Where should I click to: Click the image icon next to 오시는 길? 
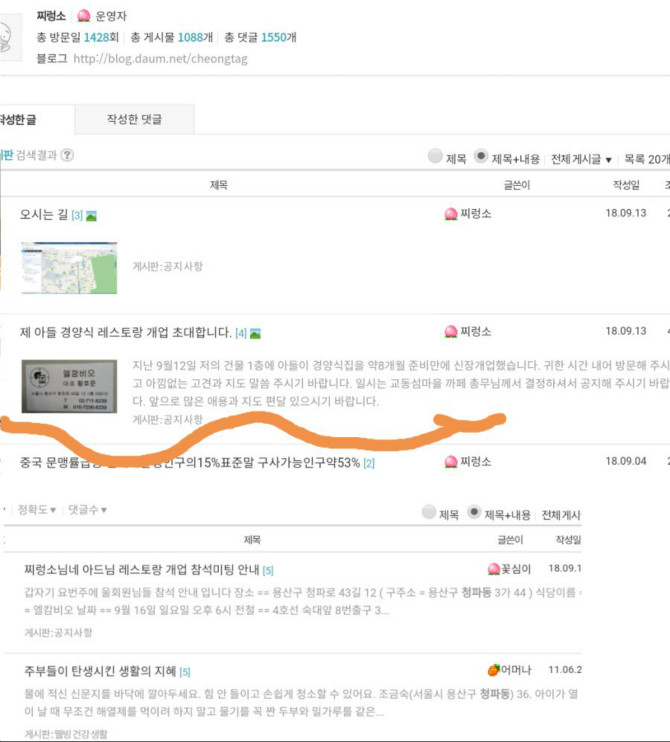click(91, 216)
